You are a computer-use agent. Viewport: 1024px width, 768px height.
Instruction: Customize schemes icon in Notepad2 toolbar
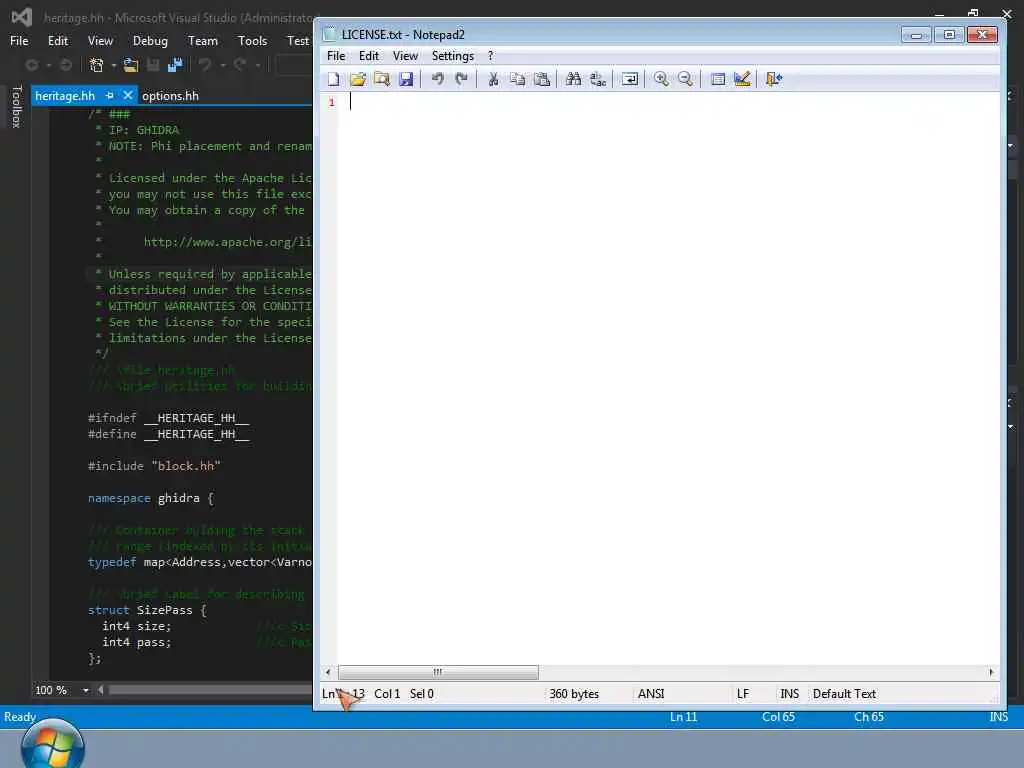coord(742,79)
